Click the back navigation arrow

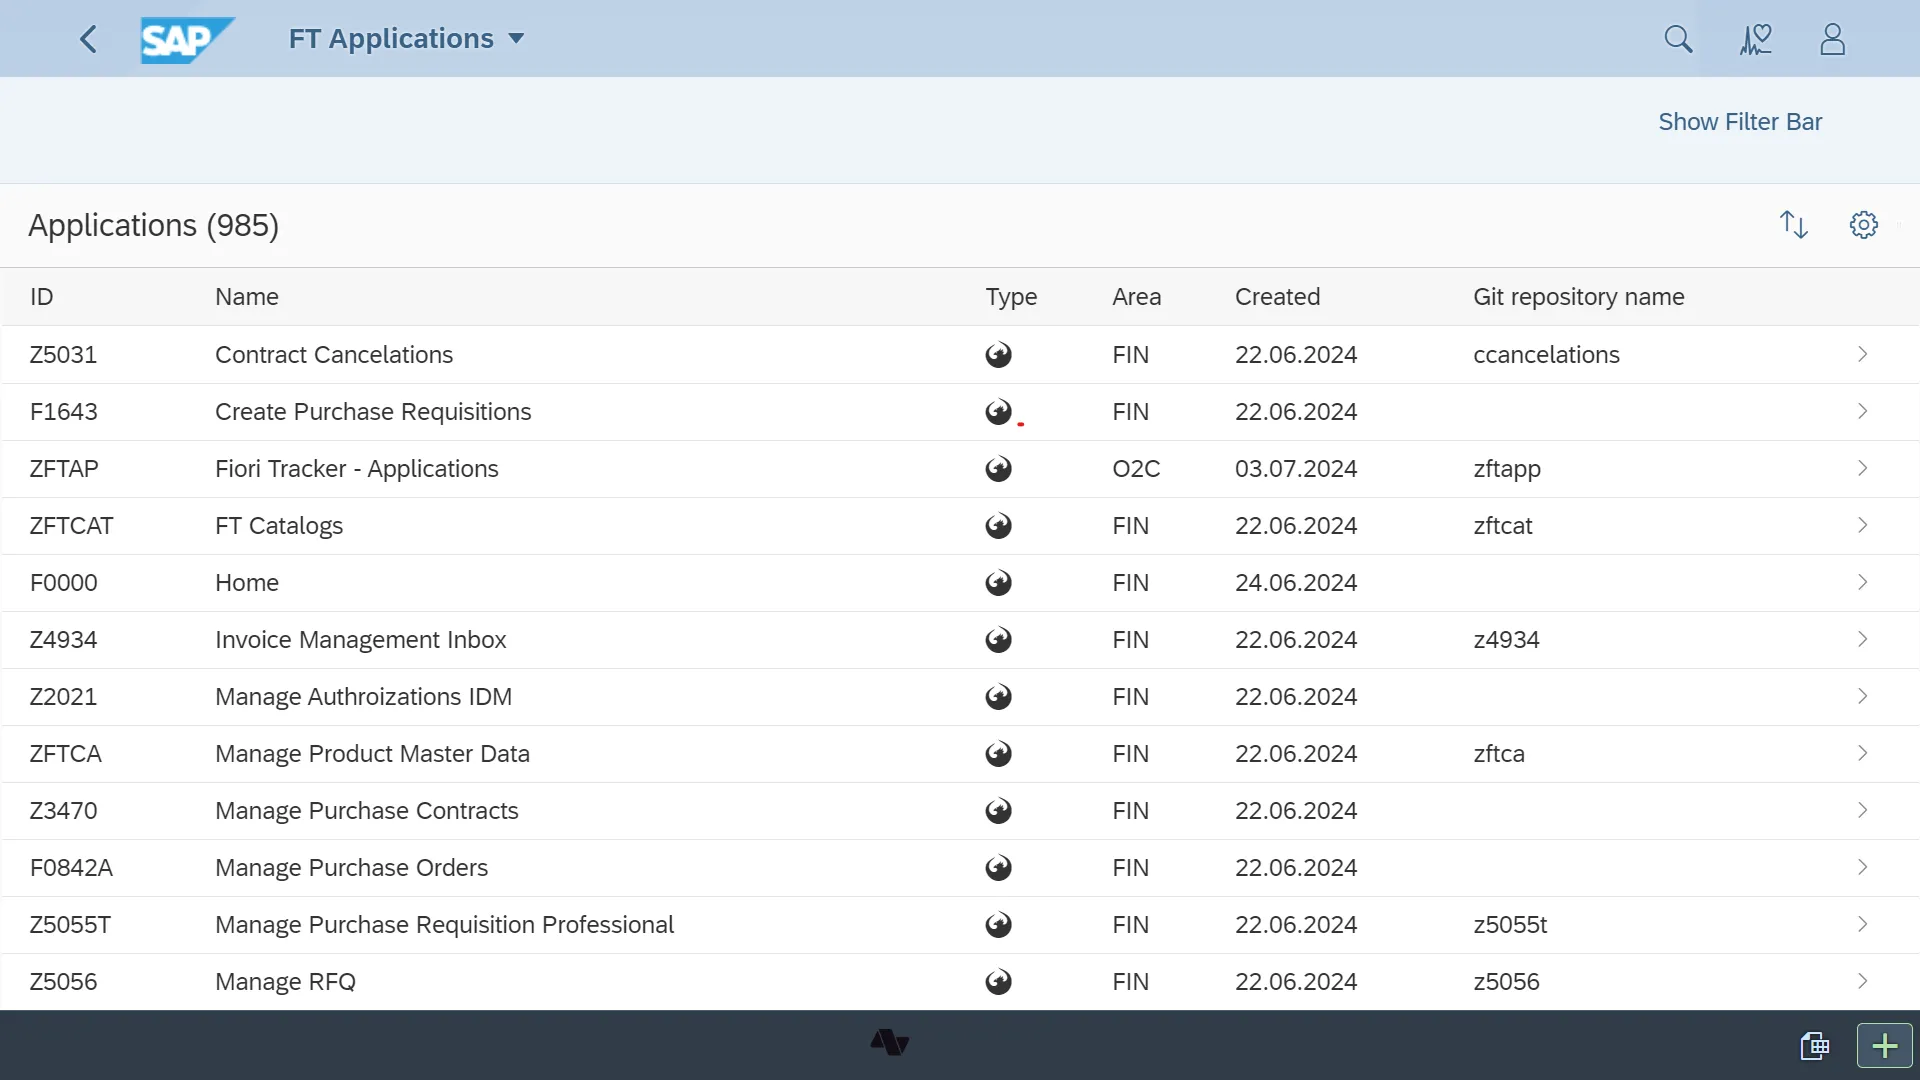pos(88,39)
